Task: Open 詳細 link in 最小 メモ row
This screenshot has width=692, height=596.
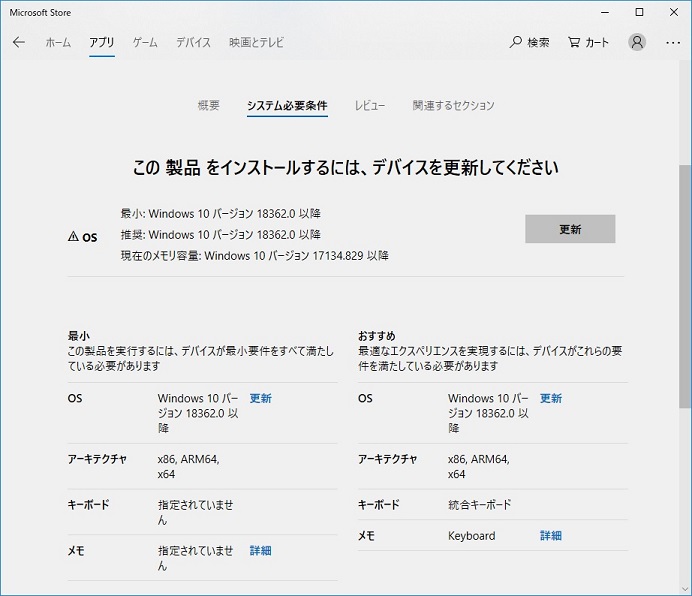Action: pyautogui.click(x=260, y=551)
